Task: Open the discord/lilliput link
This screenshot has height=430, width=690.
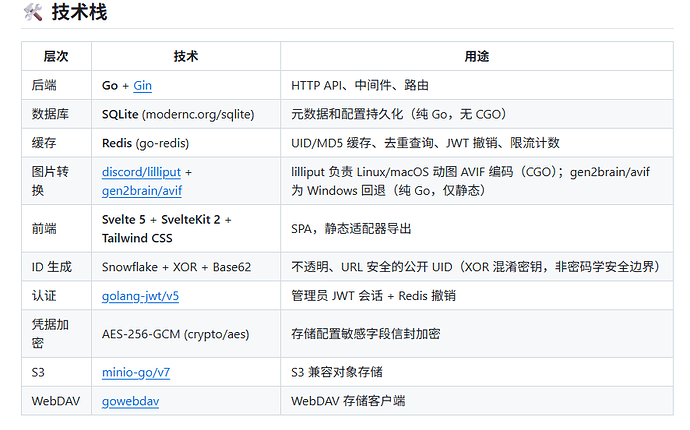Action: pyautogui.click(x=141, y=172)
